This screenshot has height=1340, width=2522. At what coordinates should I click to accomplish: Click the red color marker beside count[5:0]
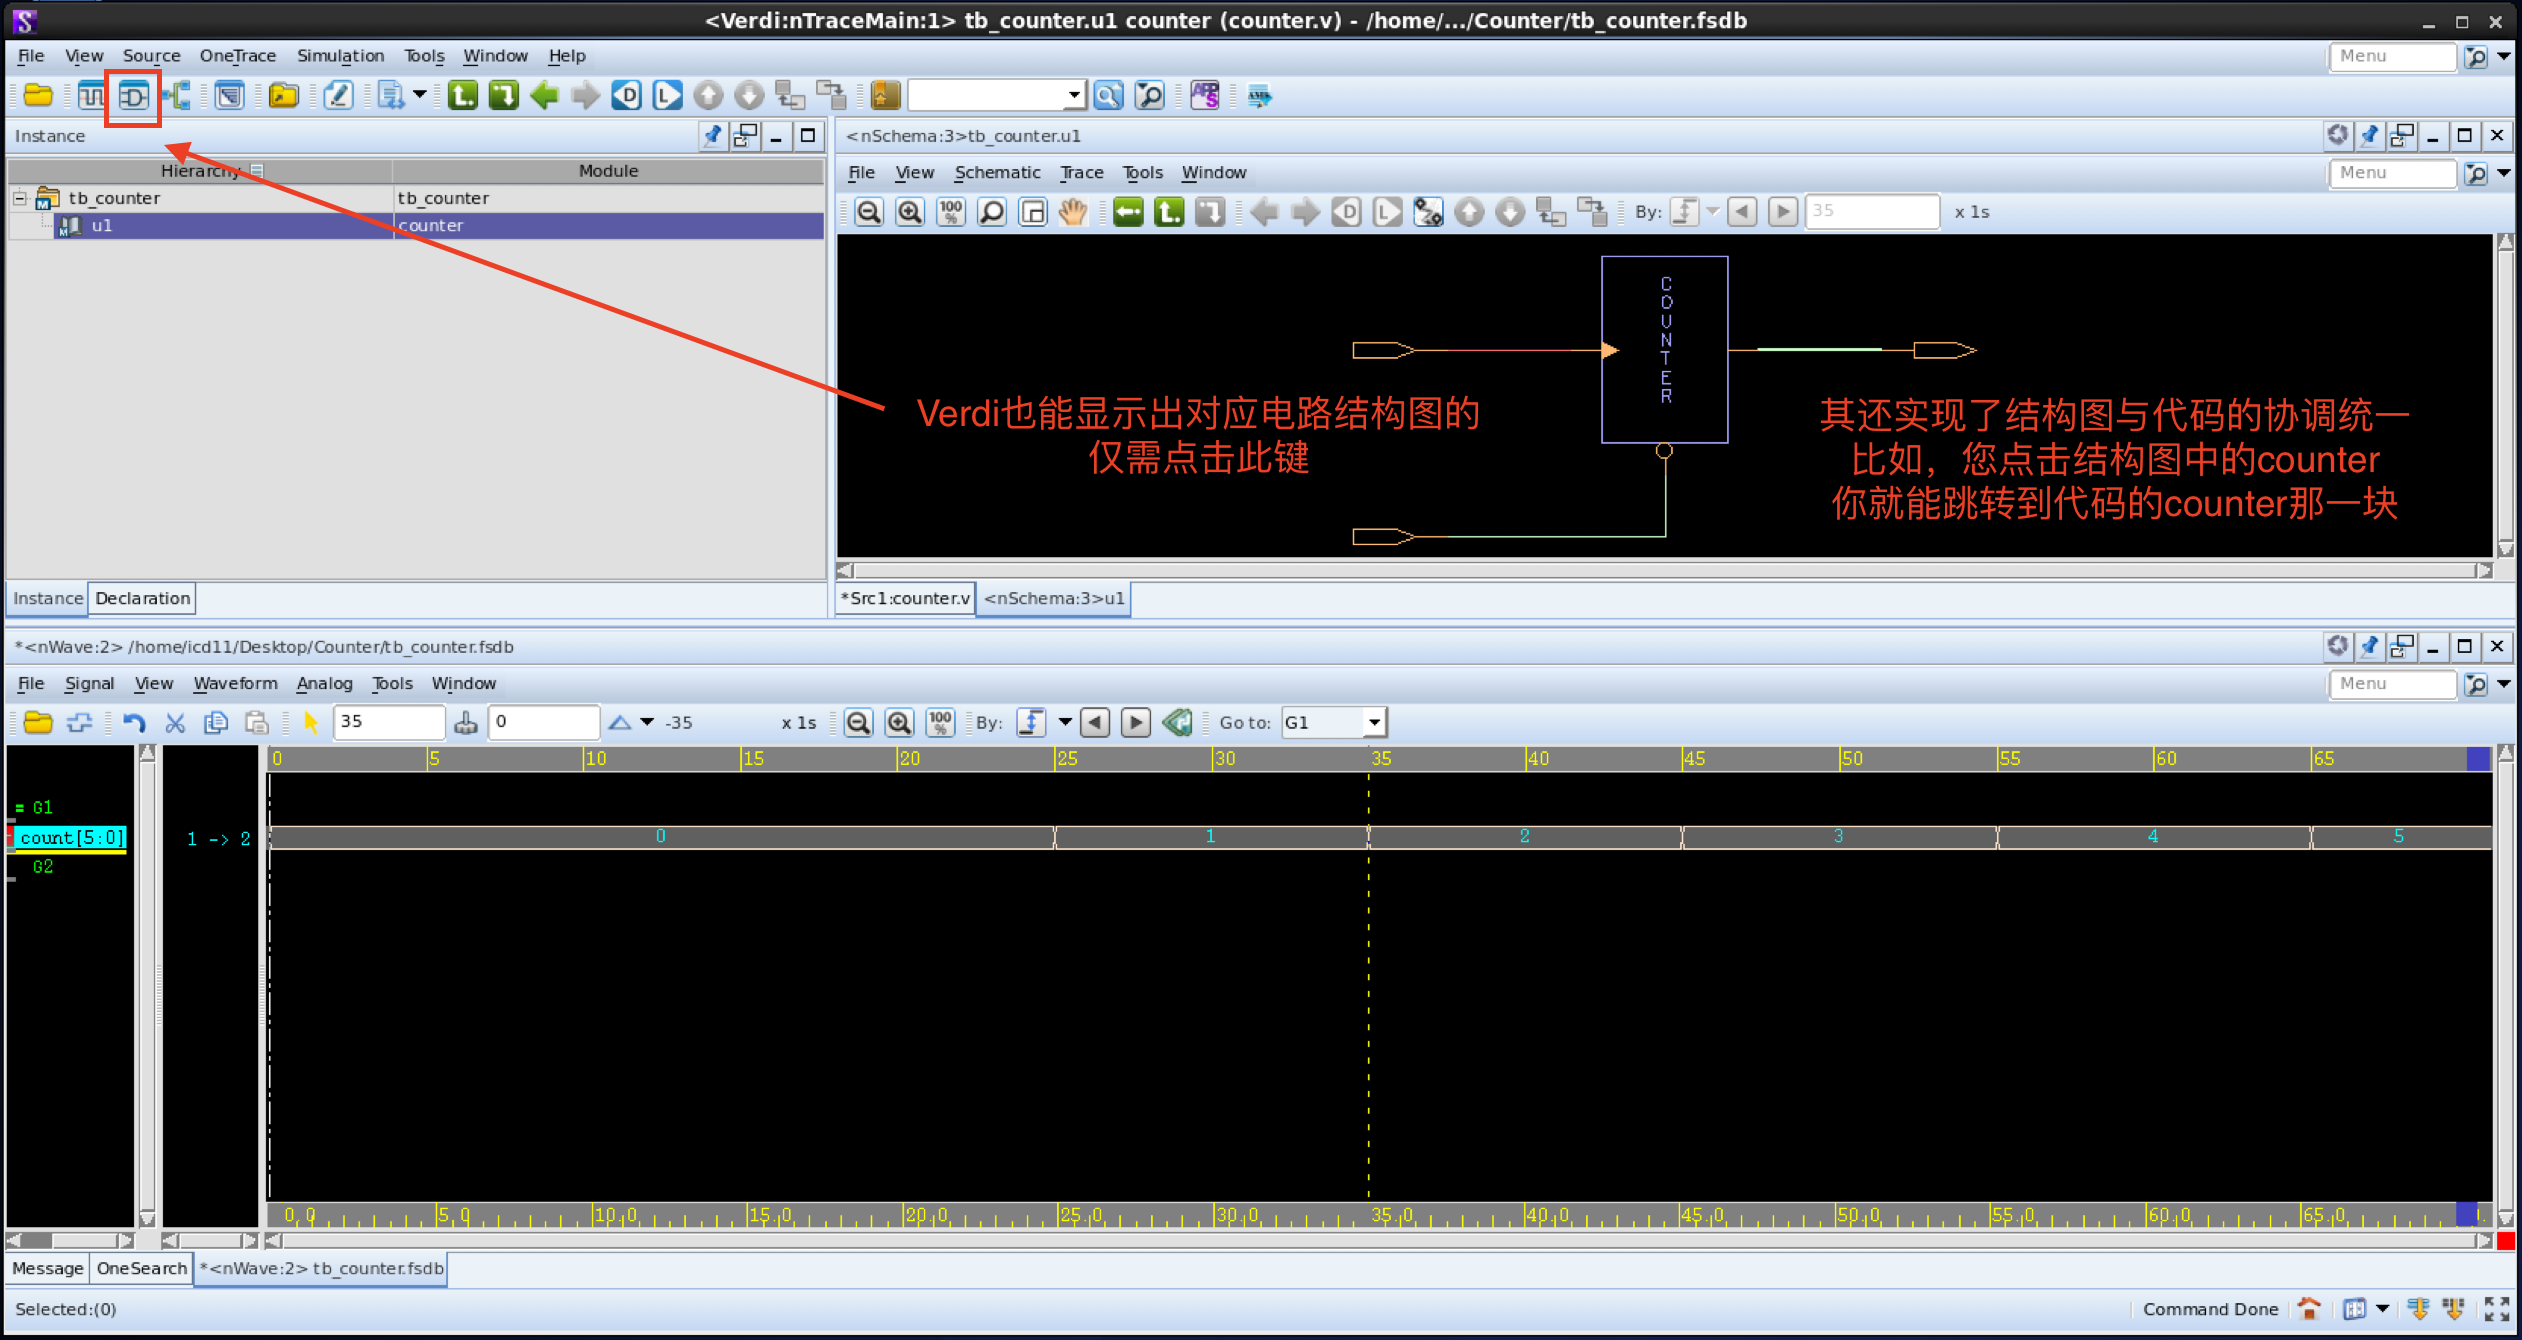[8, 837]
